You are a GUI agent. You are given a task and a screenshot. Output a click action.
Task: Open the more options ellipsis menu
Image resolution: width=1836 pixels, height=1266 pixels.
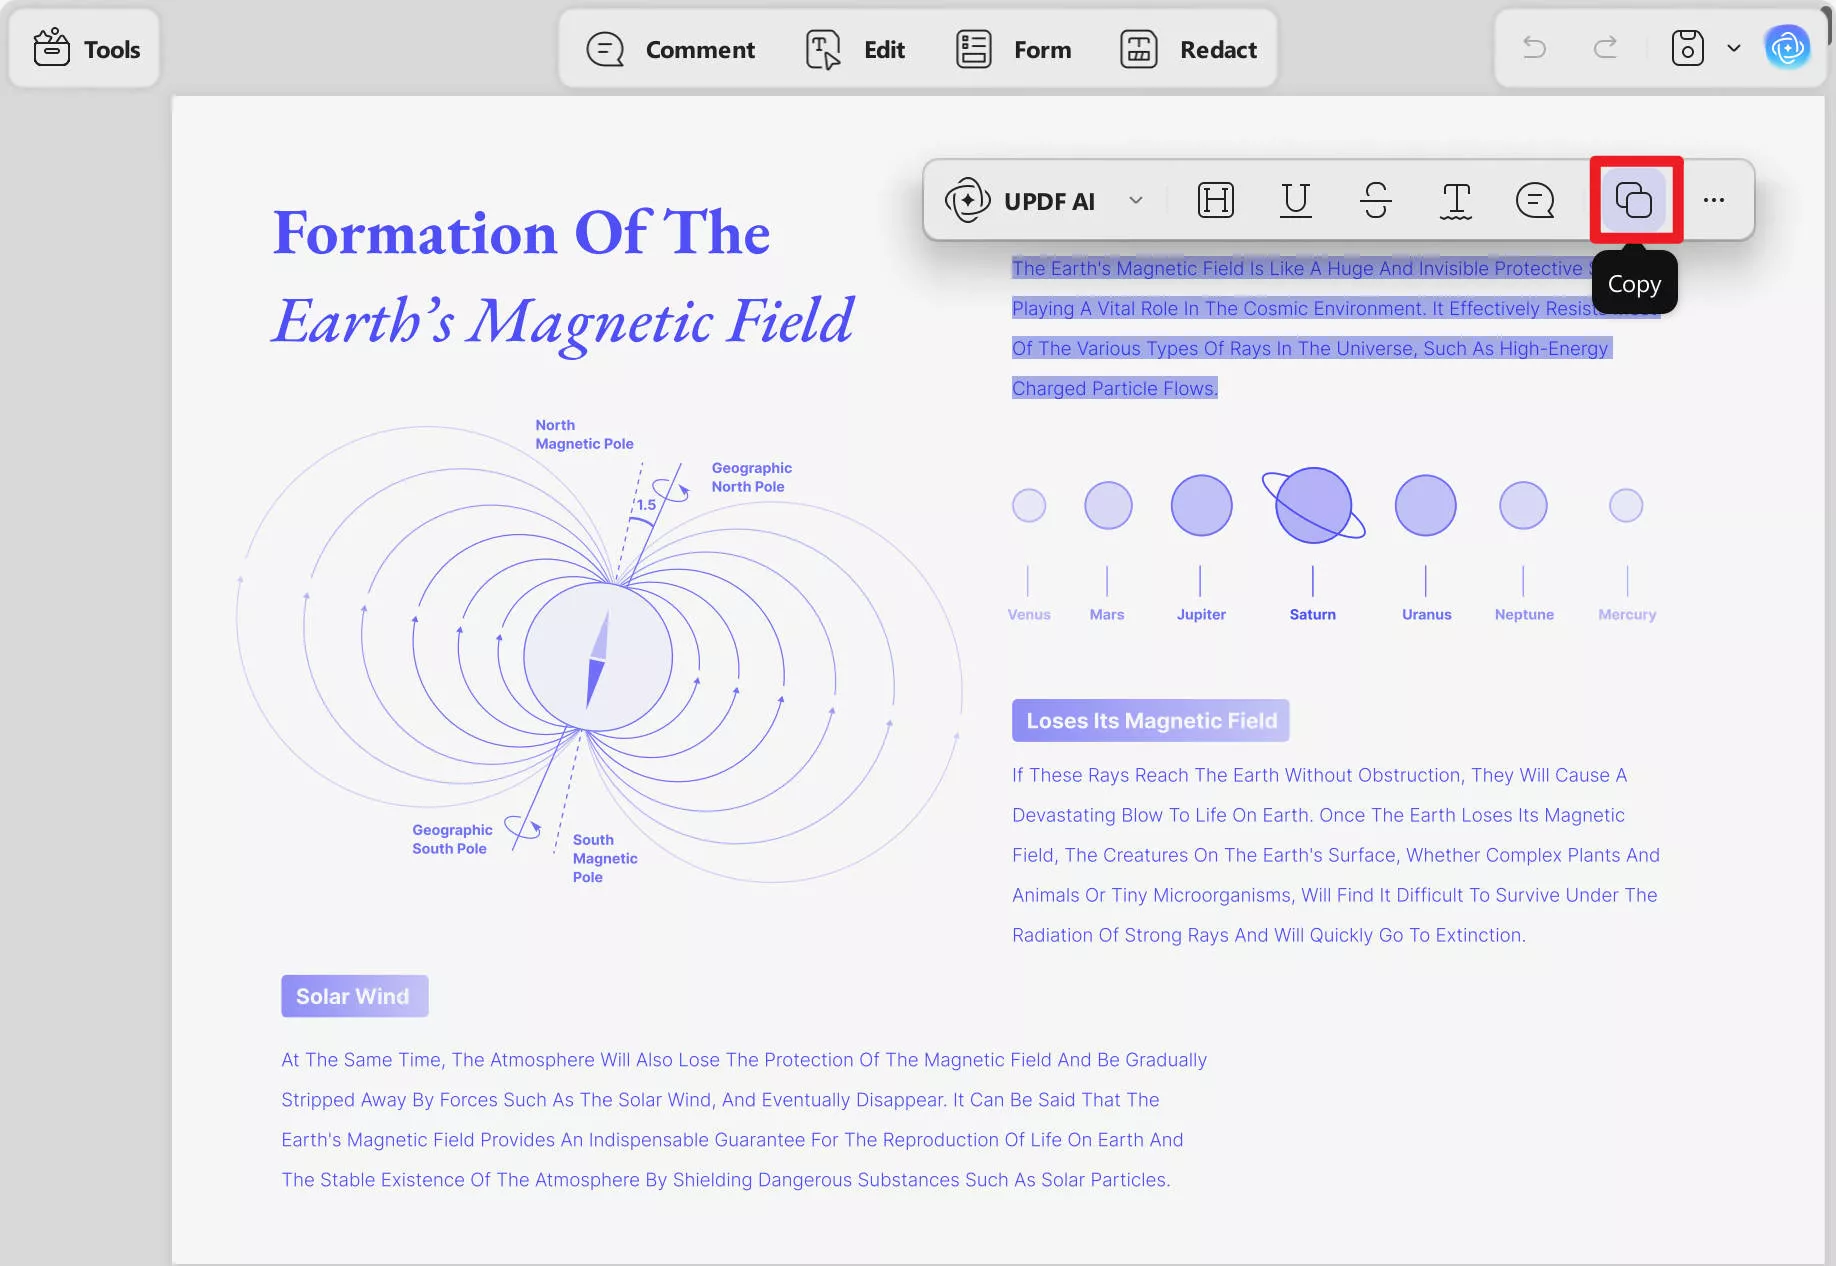click(x=1713, y=200)
